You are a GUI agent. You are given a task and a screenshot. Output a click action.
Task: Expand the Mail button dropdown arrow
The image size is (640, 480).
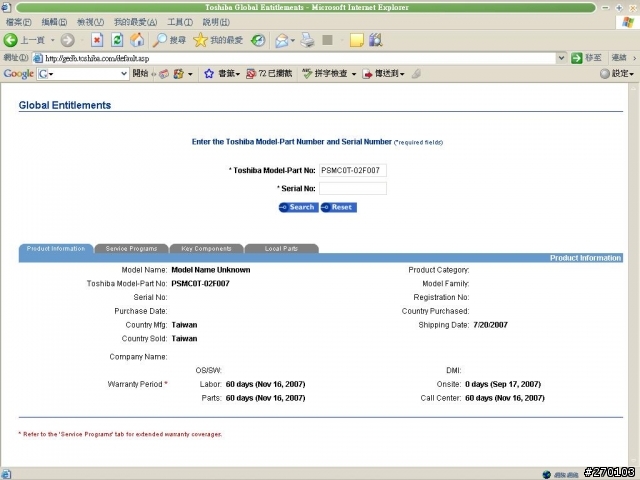click(293, 40)
